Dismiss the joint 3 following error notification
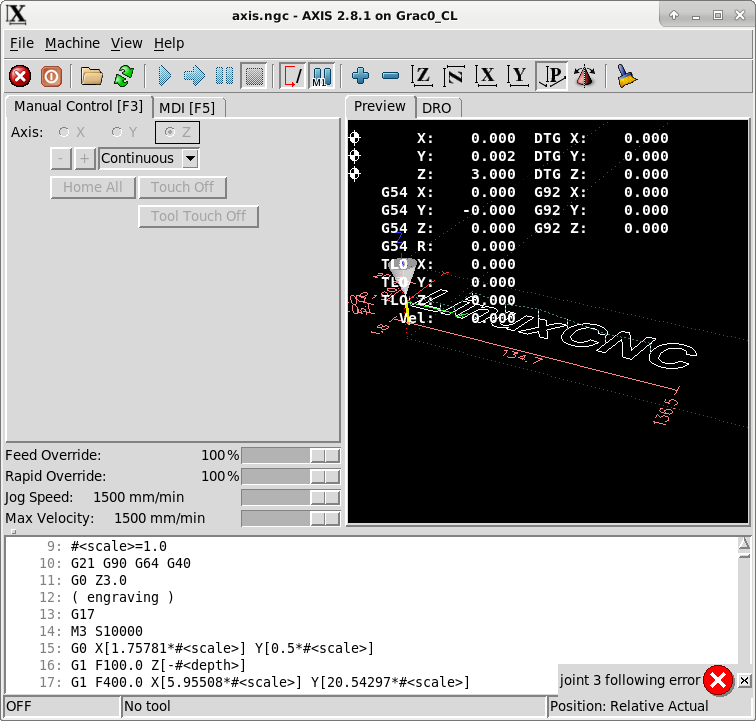 pos(744,680)
